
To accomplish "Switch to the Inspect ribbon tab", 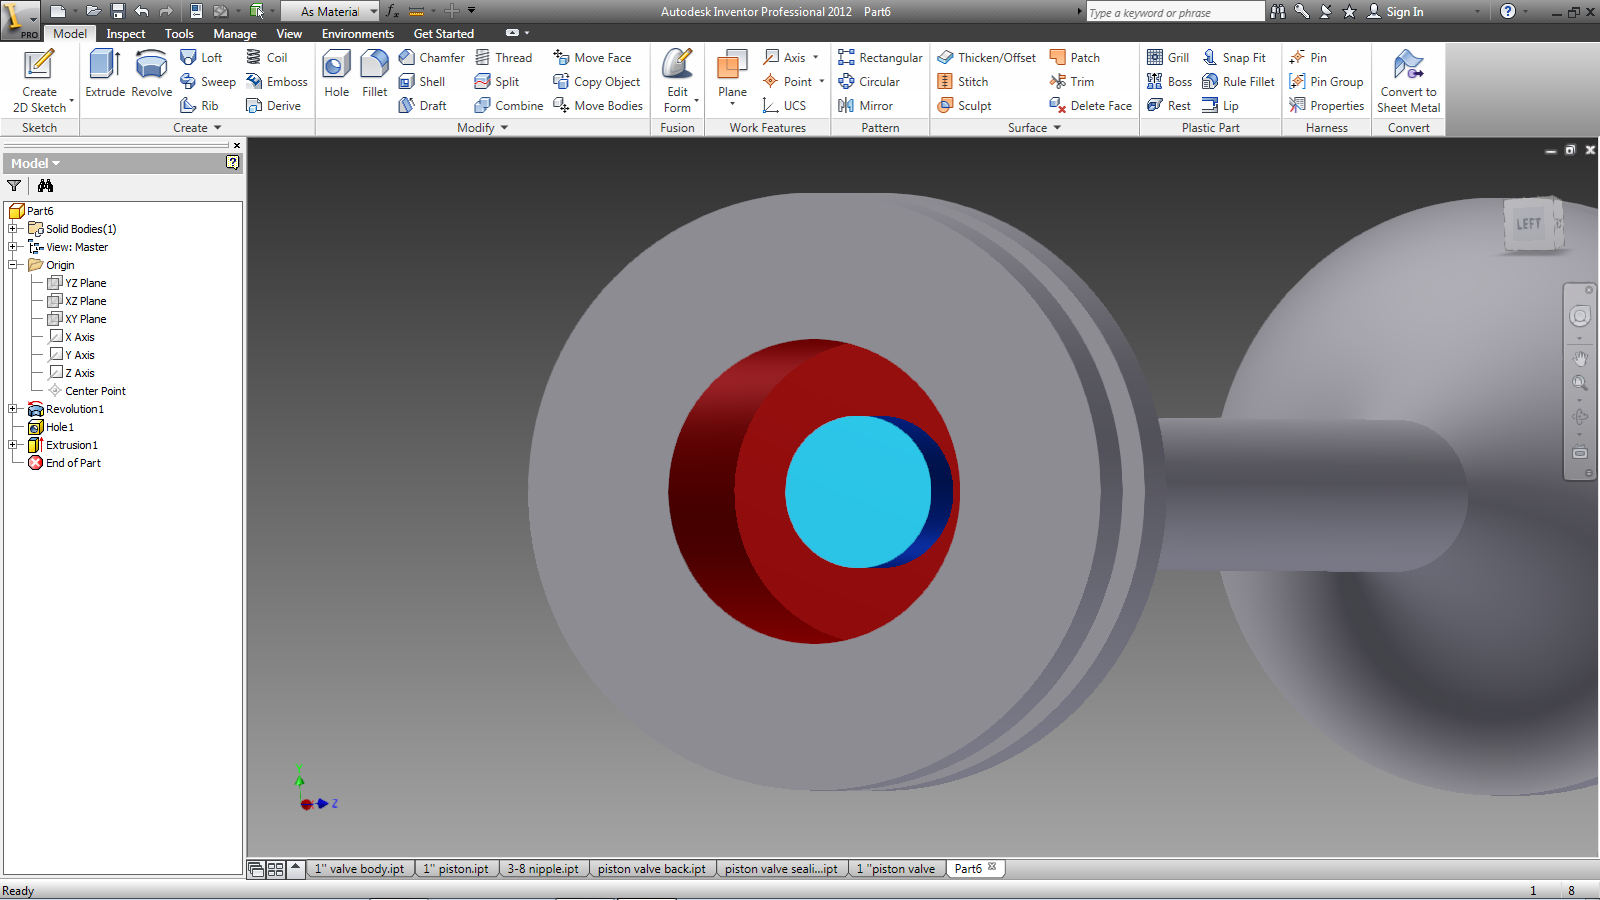I will (126, 34).
